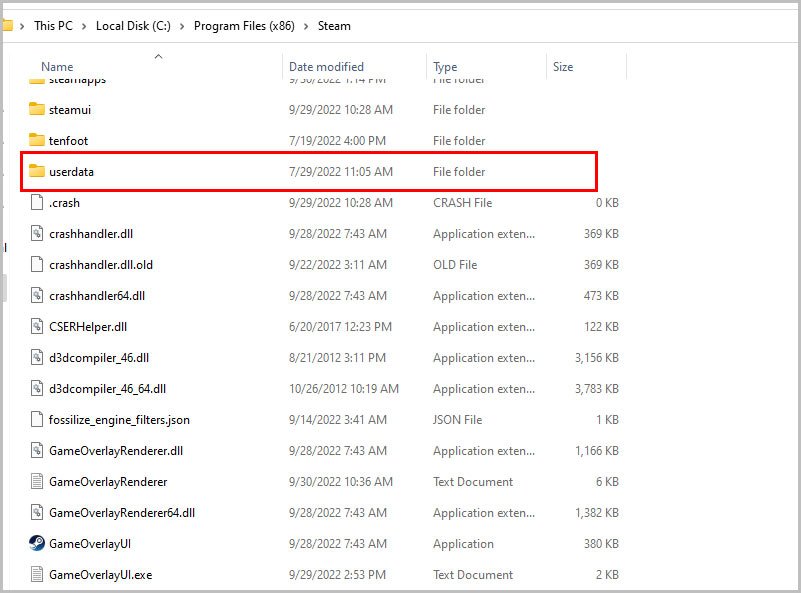Click the 122 KB size cell
This screenshot has width=801, height=593.
(601, 327)
